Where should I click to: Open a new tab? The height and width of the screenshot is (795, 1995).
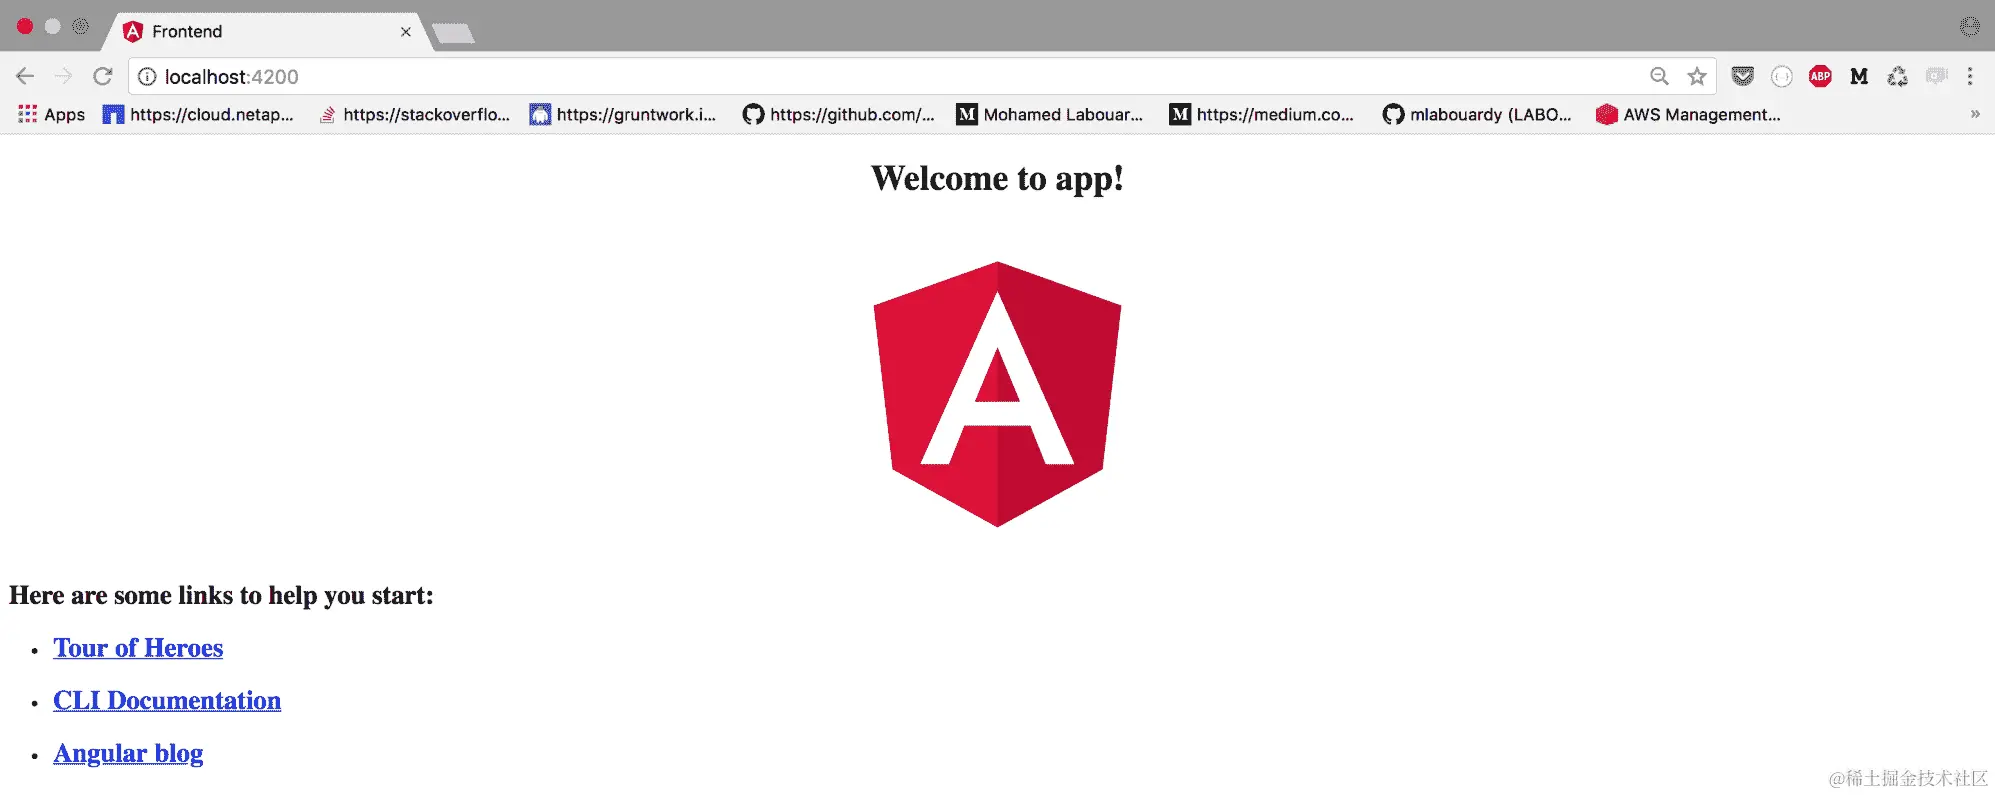(x=454, y=33)
